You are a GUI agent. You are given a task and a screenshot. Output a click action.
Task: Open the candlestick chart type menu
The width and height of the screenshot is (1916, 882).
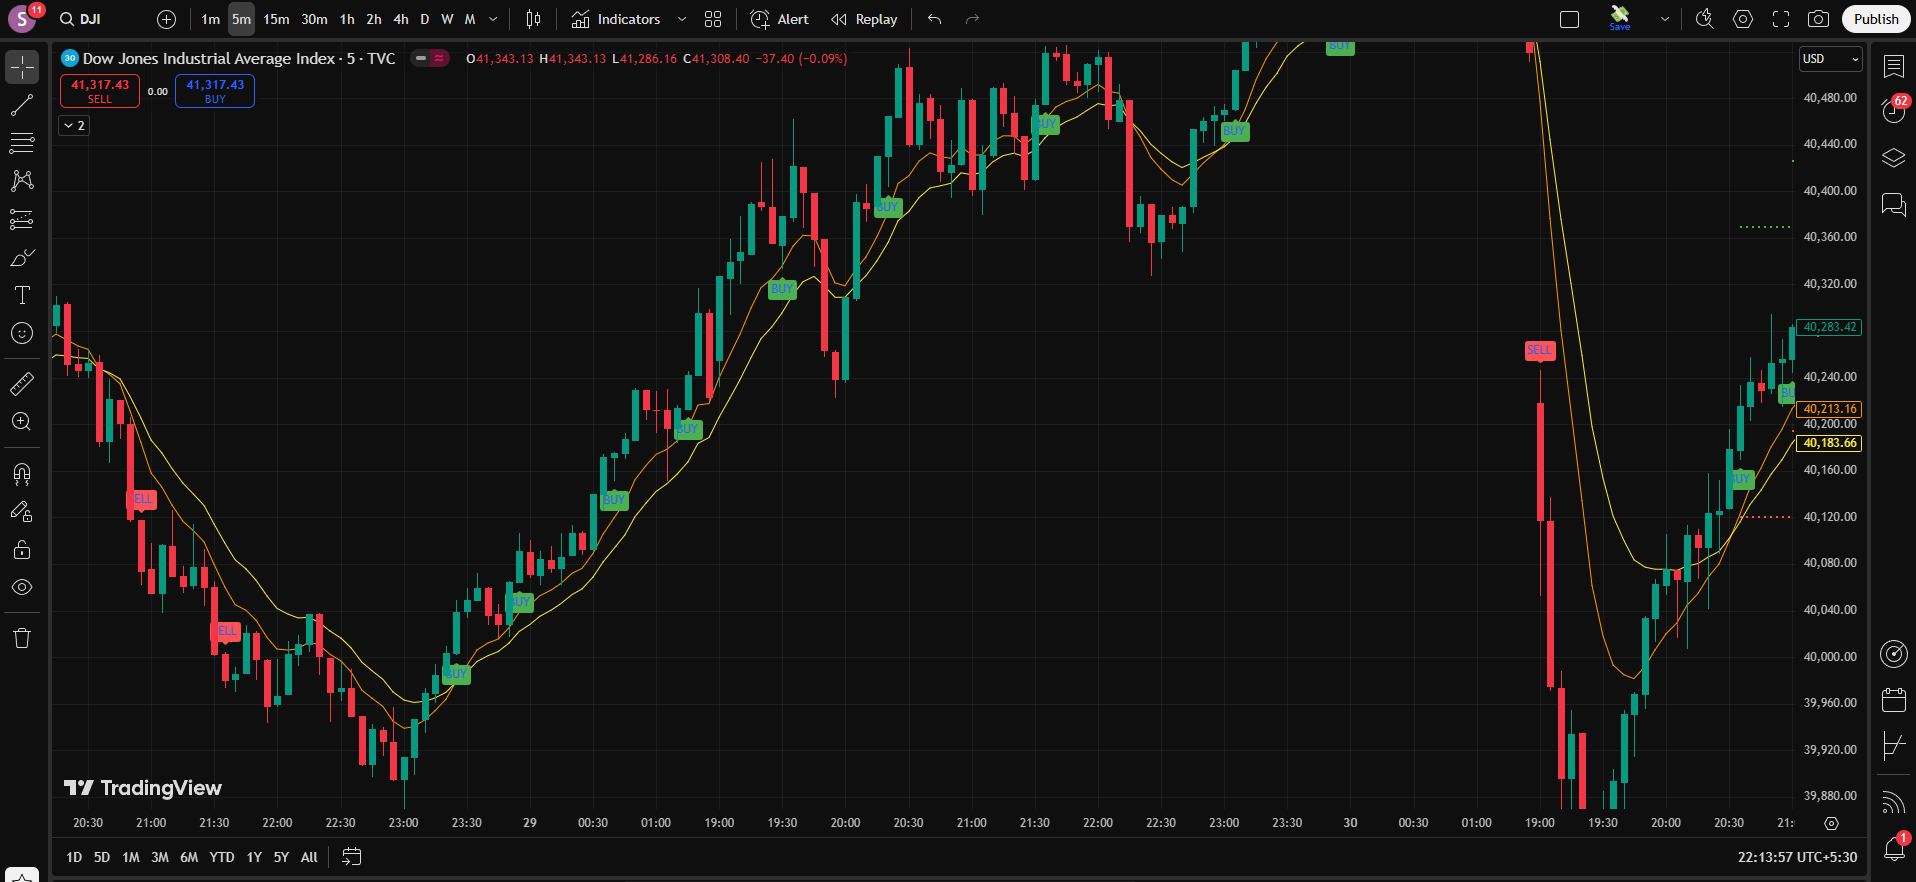[534, 19]
